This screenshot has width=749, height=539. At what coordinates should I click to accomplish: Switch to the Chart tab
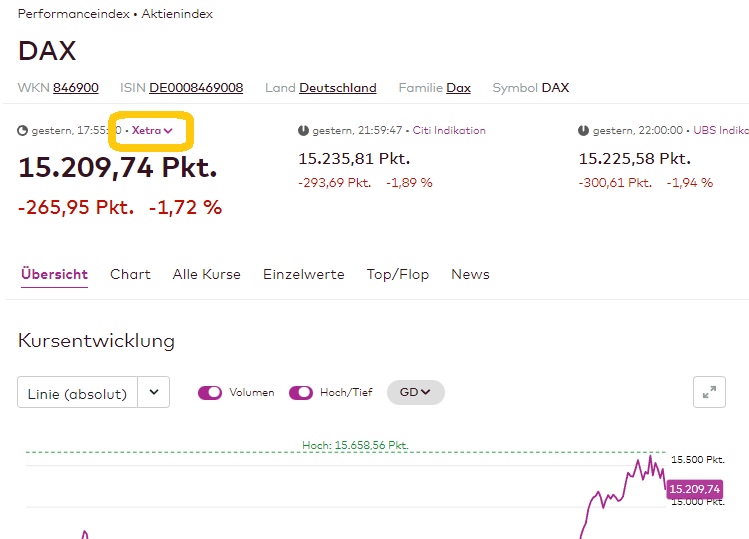130,274
